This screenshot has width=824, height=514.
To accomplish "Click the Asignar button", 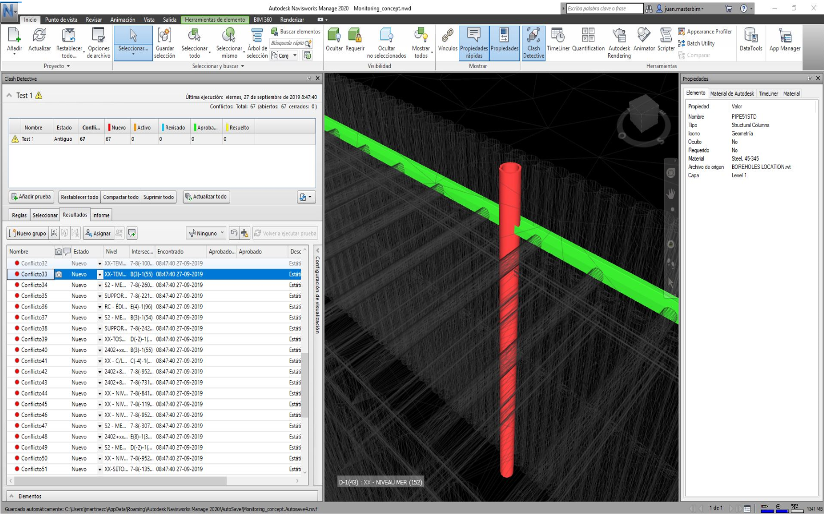I will point(98,233).
